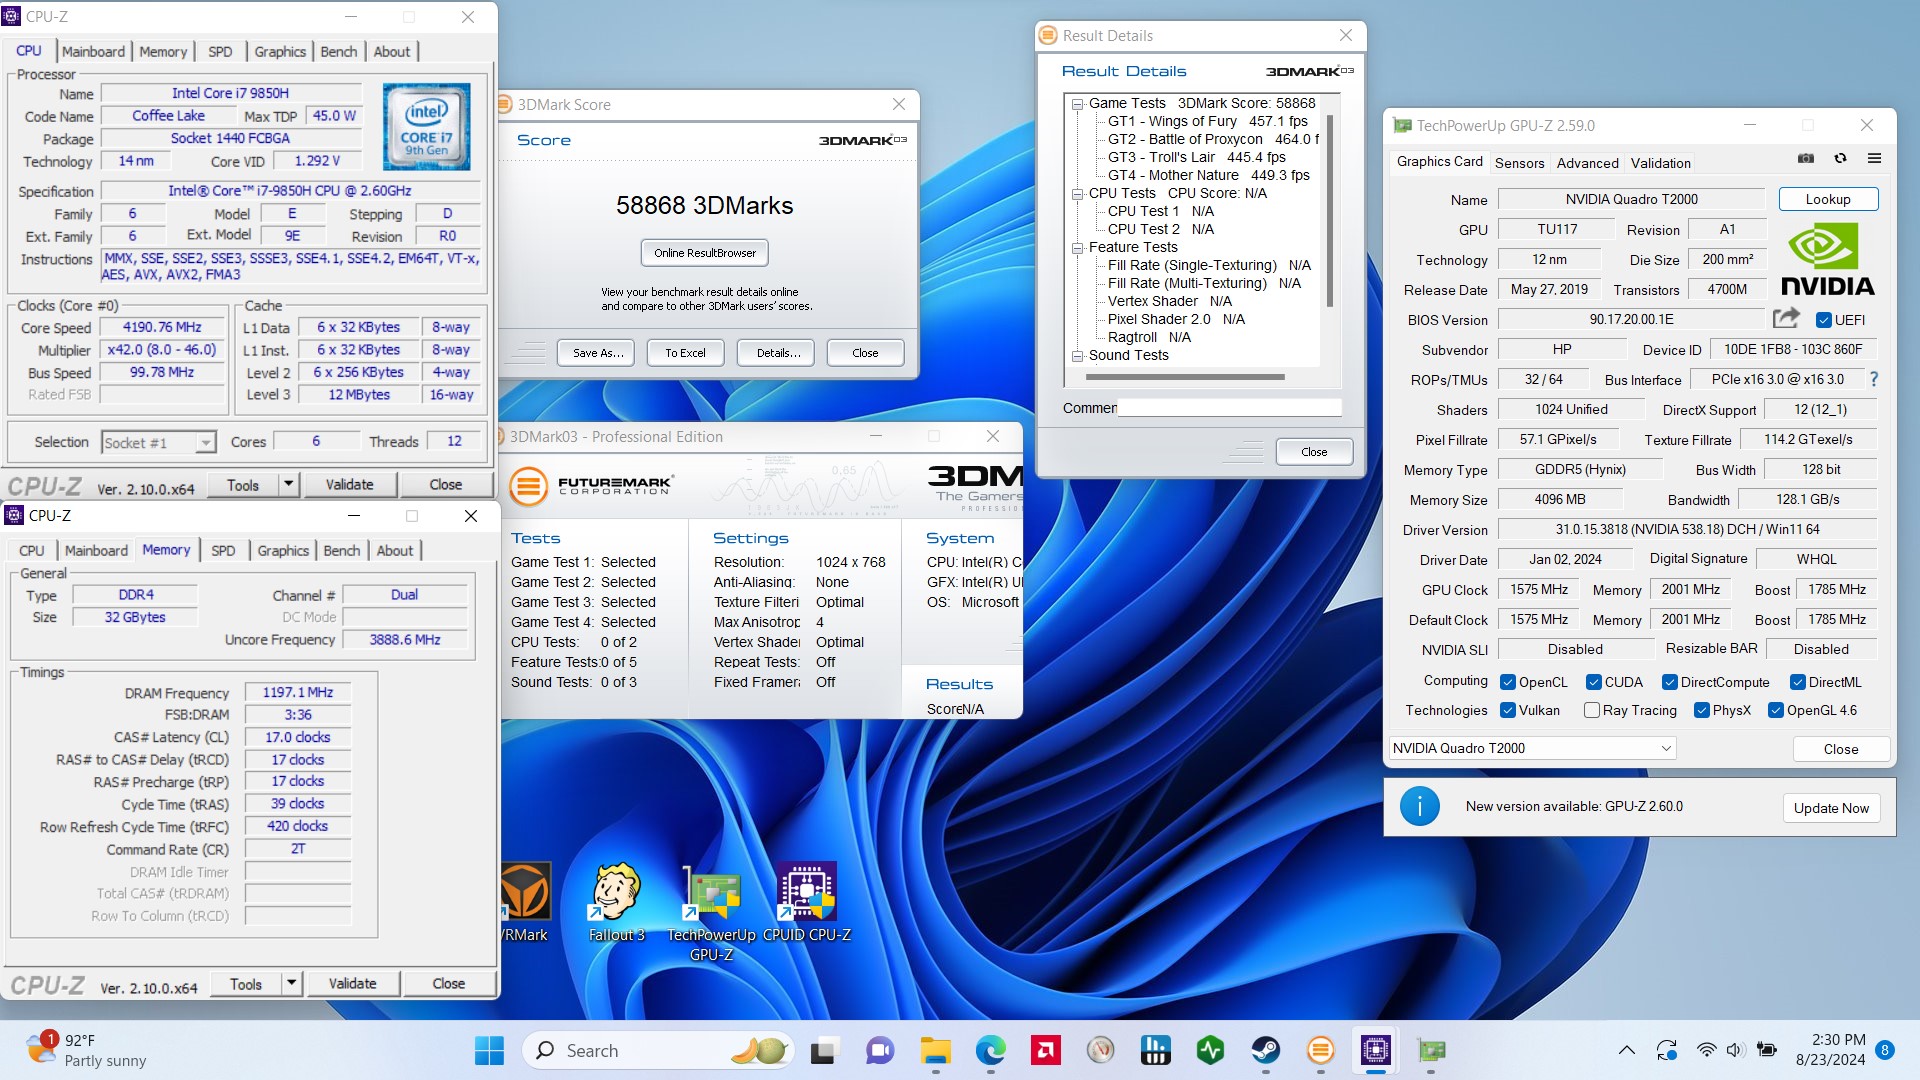Toggle the PhysX checkbox

click(1702, 710)
